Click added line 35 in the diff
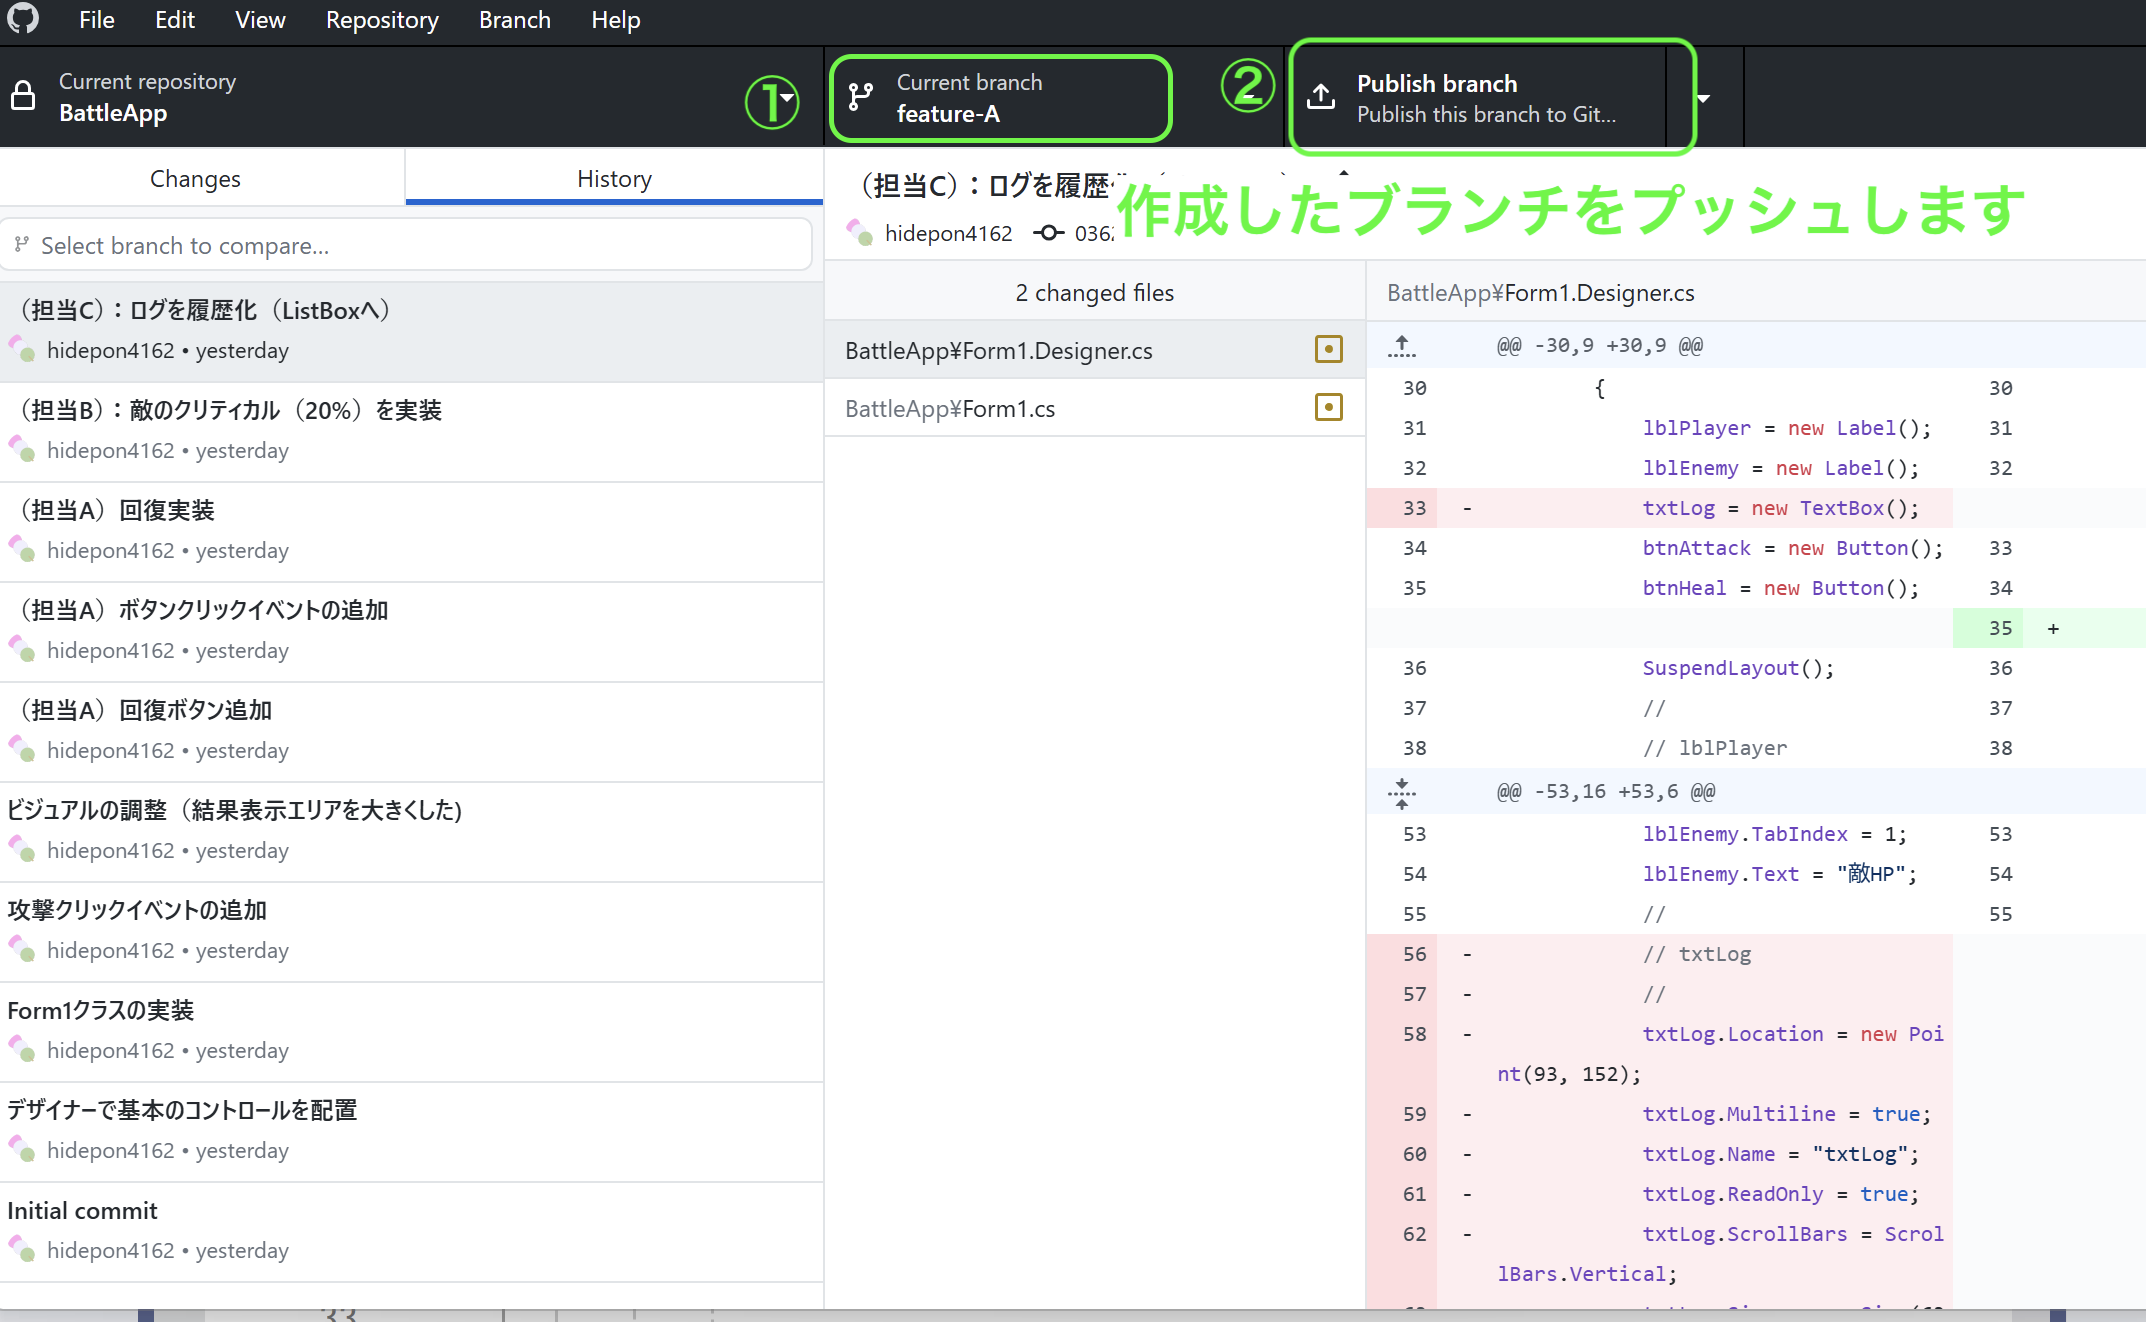Viewport: 2146px width, 1322px height. (x=2049, y=628)
